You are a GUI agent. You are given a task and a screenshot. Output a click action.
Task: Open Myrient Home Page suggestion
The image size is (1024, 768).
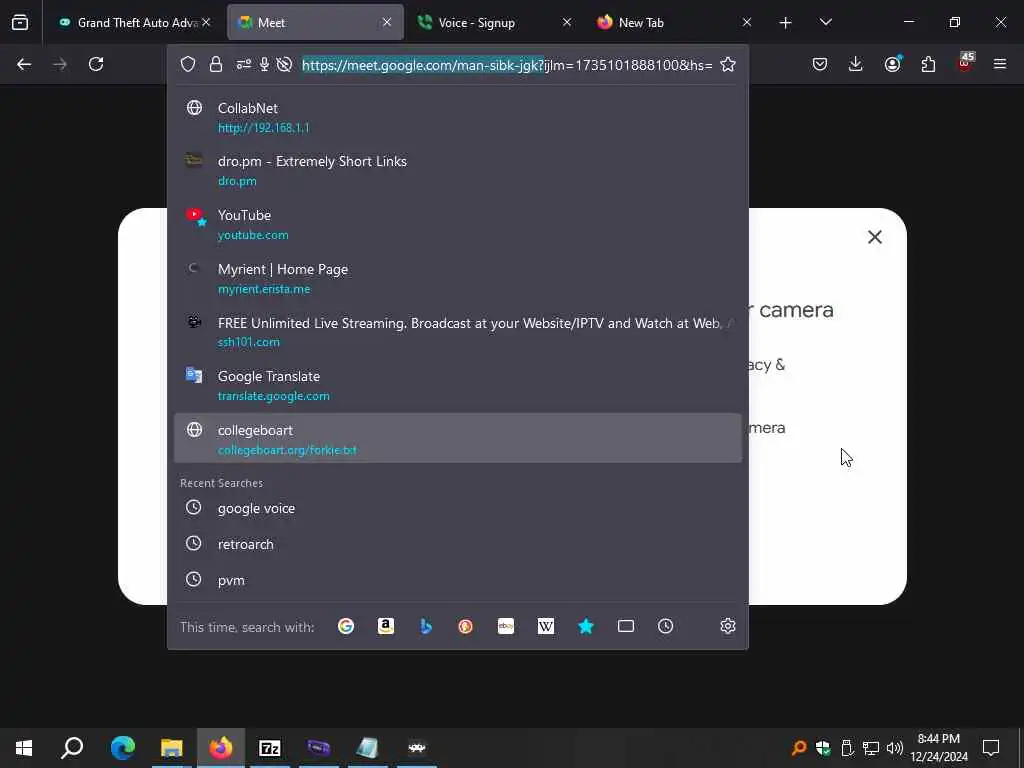tap(457, 278)
